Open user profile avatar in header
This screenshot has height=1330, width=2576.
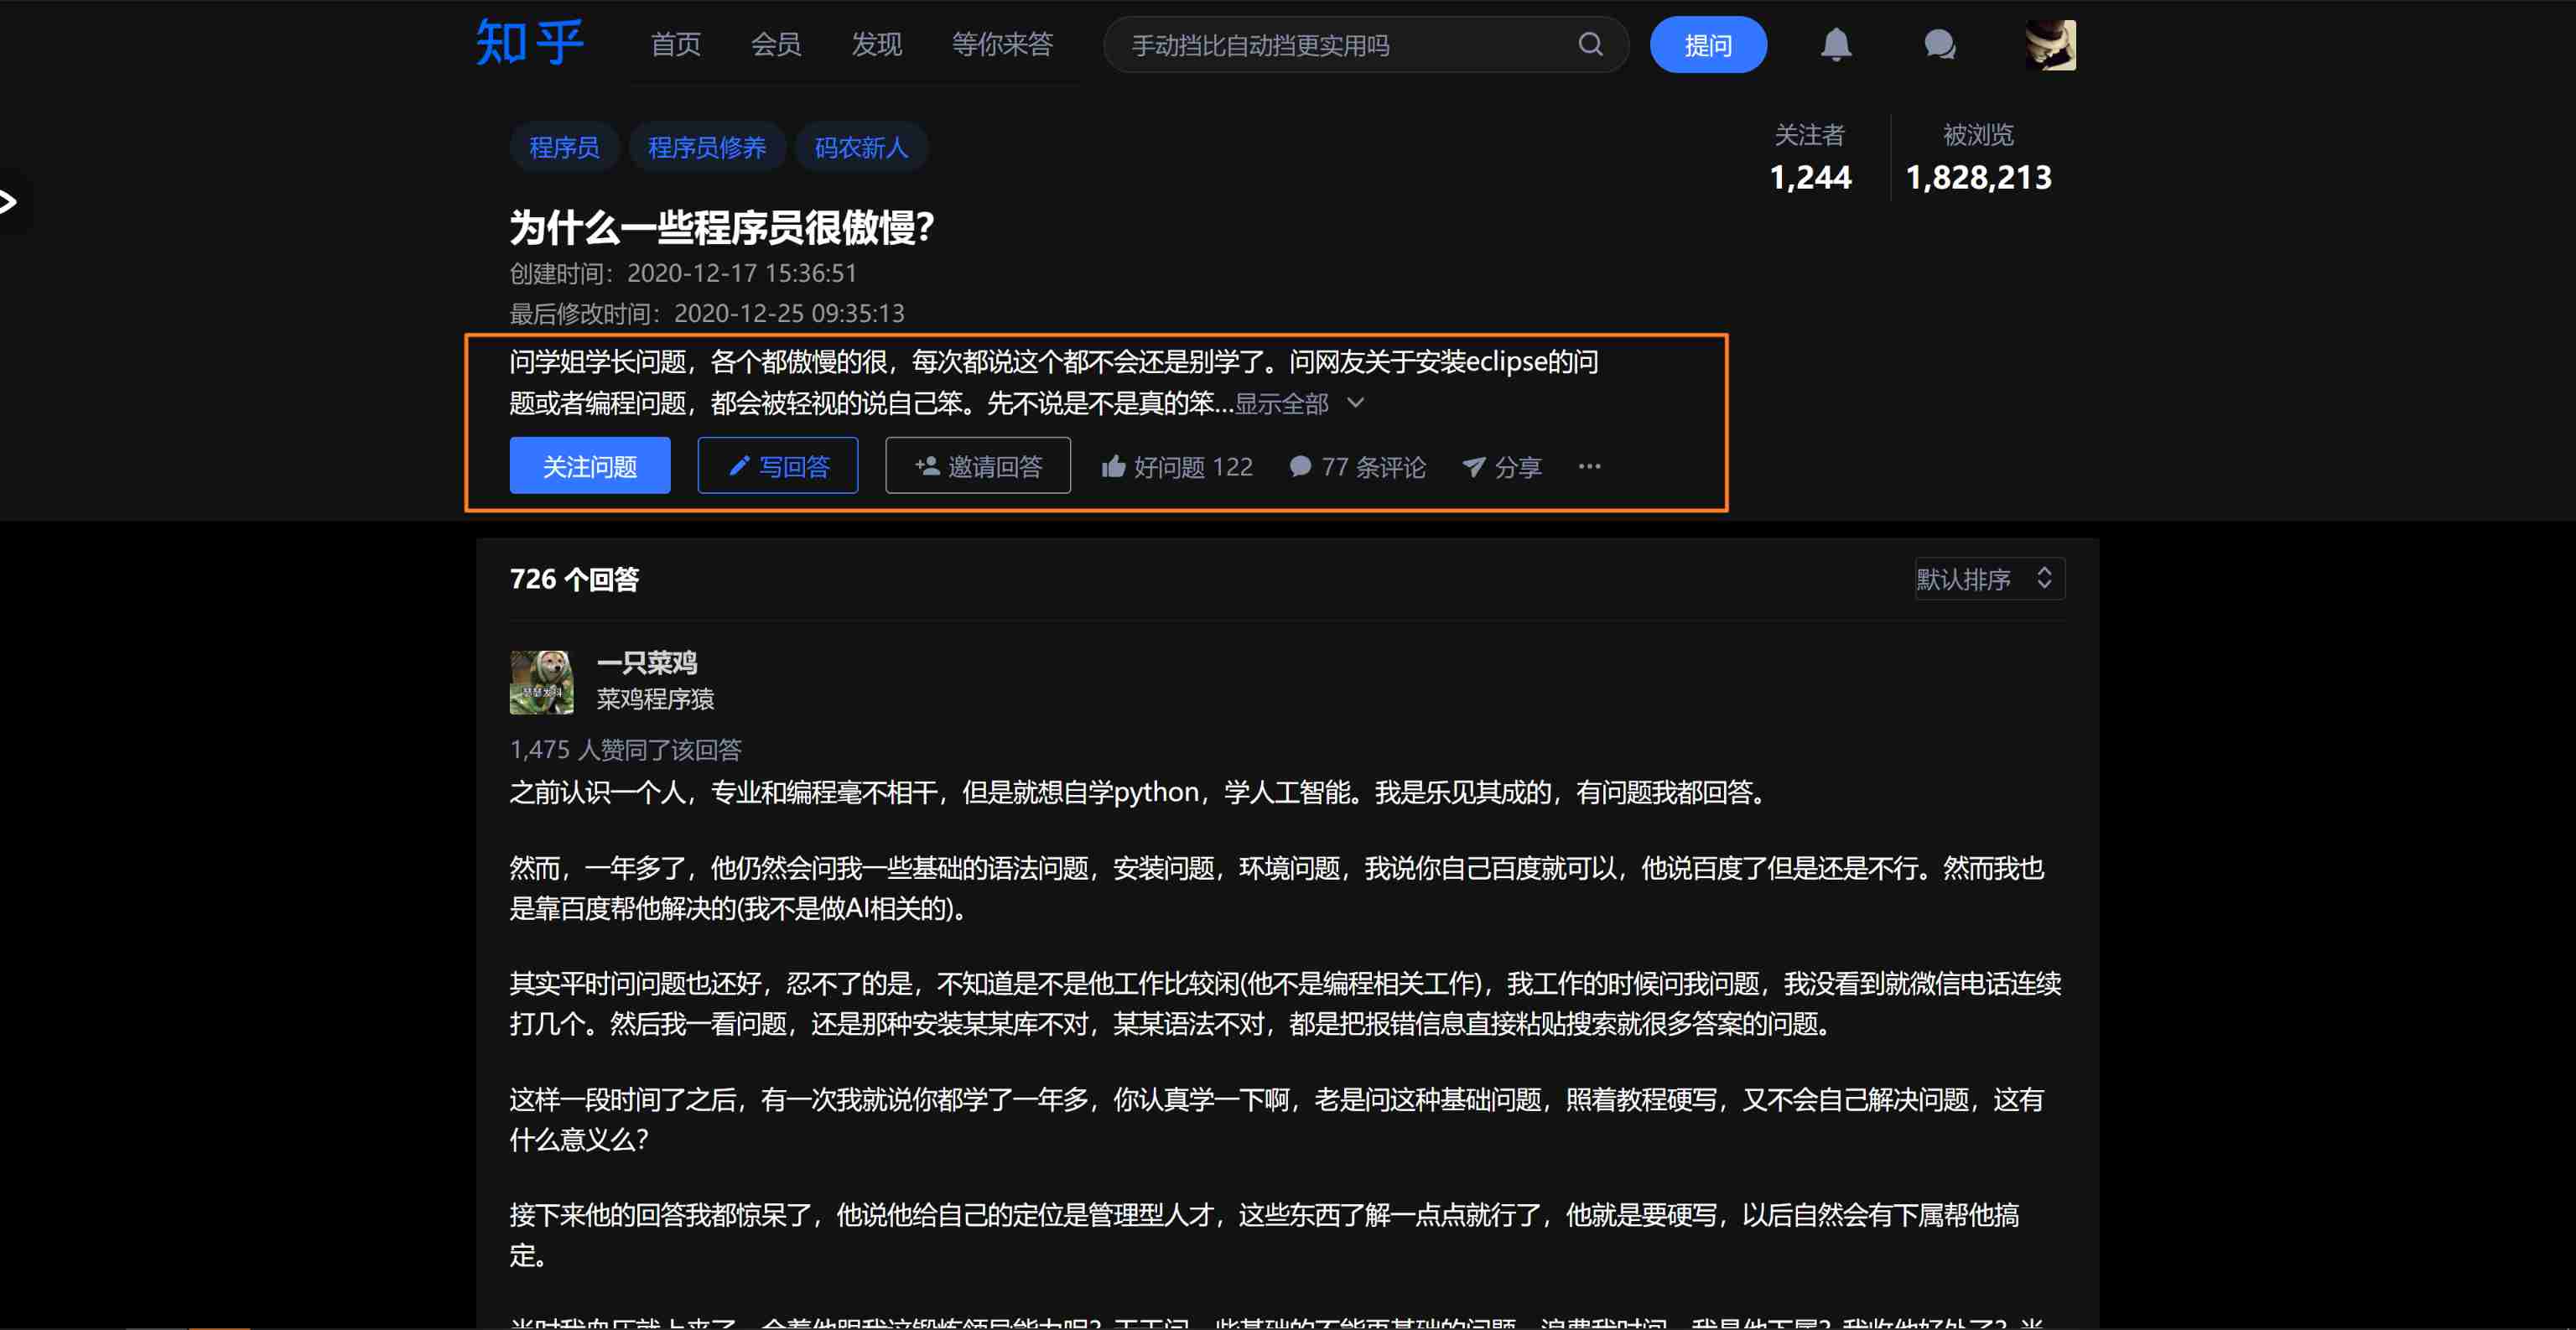(x=2050, y=45)
